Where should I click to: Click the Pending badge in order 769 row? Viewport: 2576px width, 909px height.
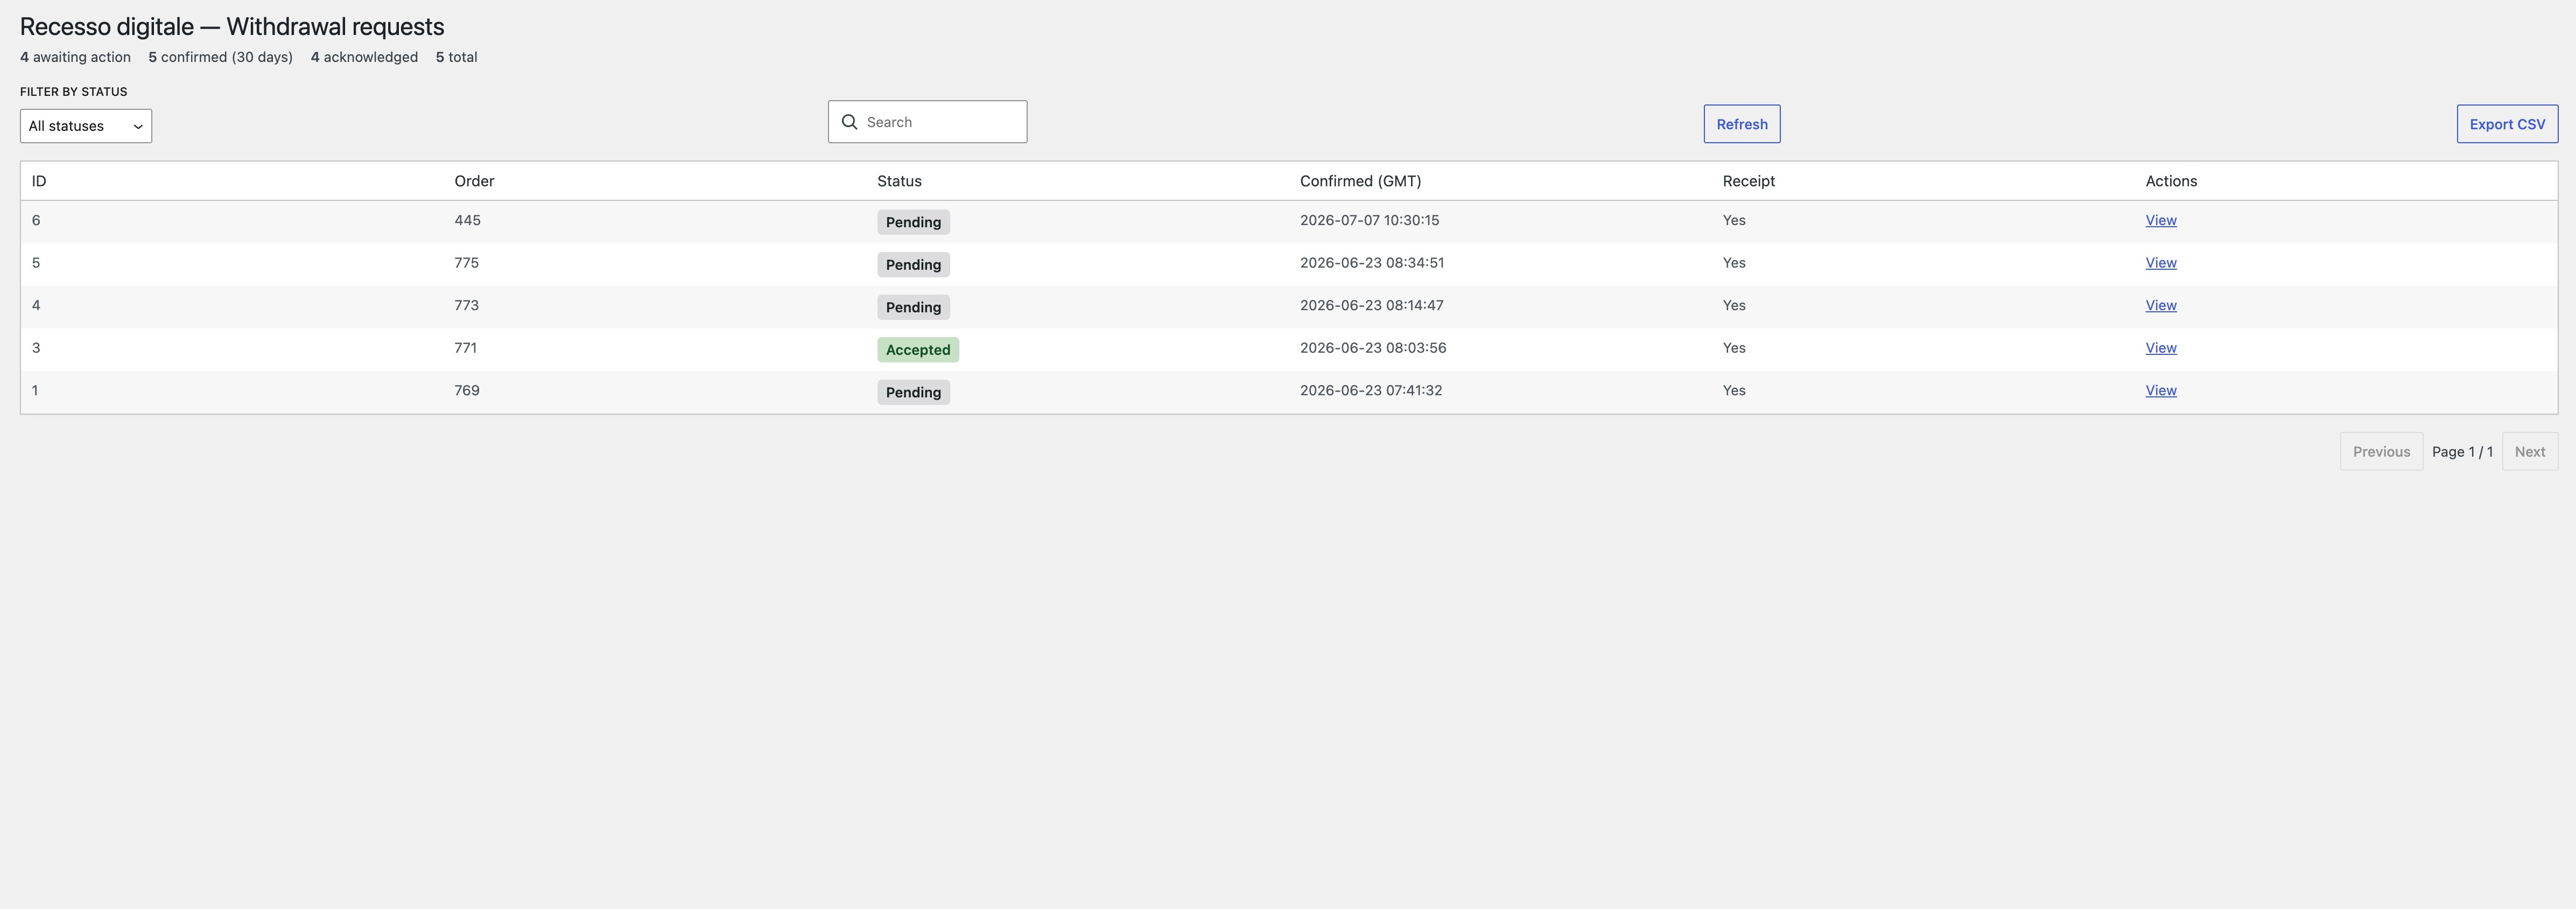coord(913,392)
